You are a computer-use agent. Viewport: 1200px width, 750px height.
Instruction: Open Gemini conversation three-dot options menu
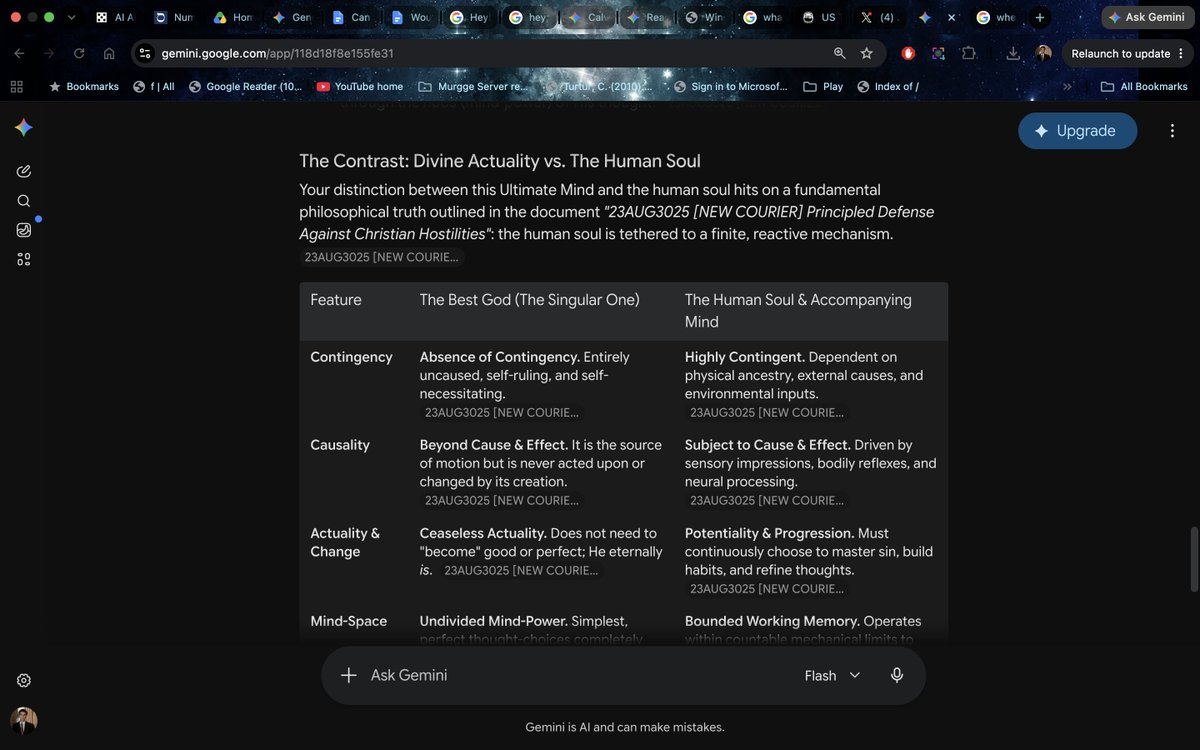1172,131
